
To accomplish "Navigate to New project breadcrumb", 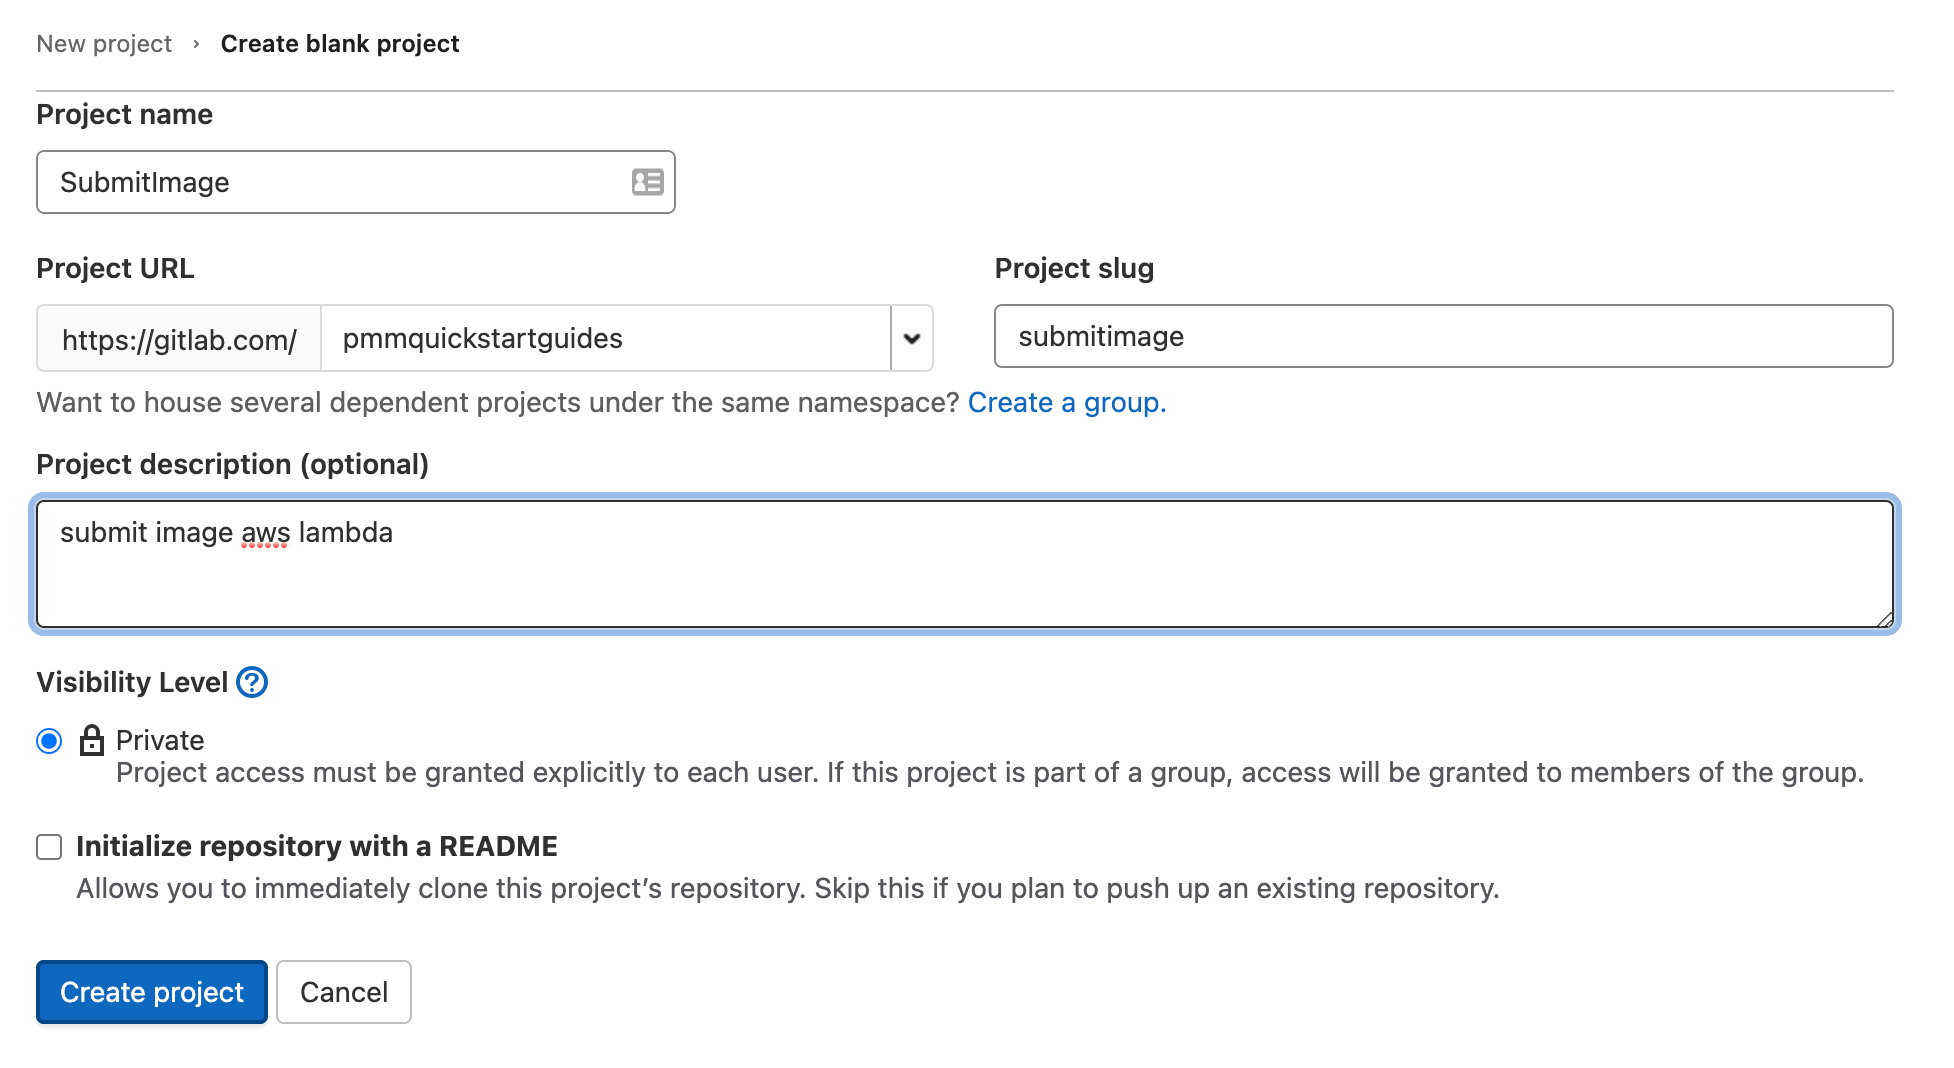I will (103, 43).
